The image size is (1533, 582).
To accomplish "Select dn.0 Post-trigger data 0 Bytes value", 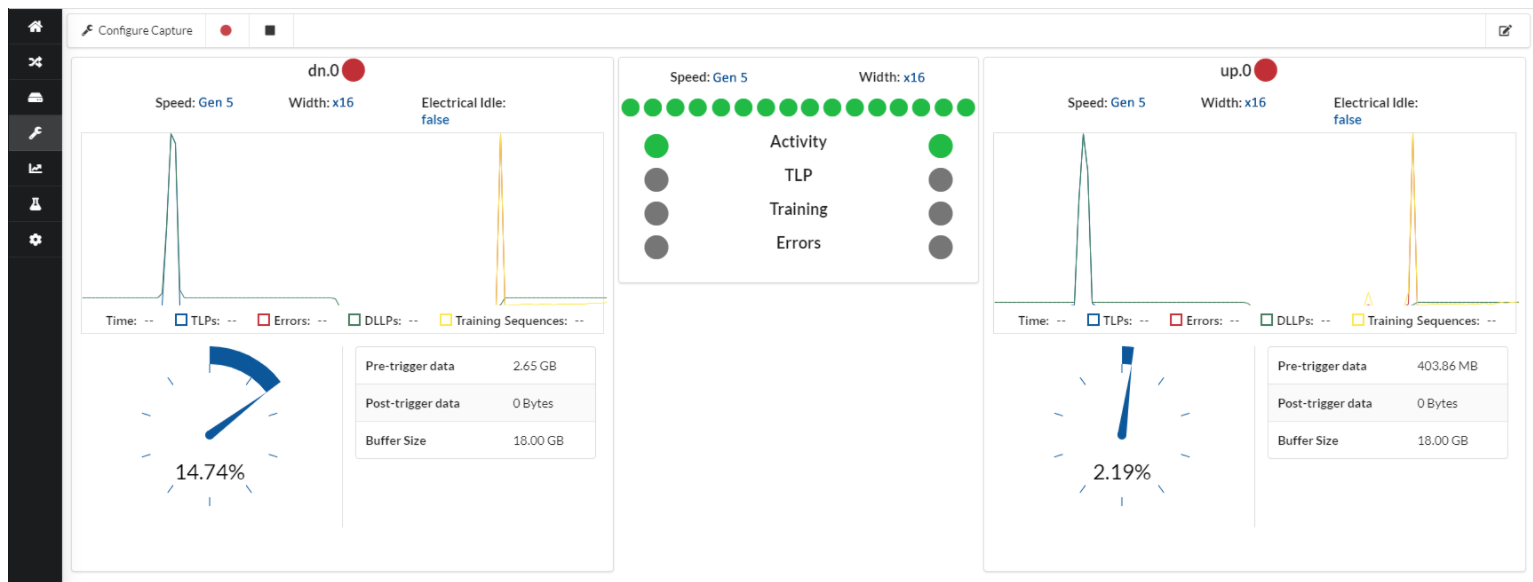I will click(533, 403).
